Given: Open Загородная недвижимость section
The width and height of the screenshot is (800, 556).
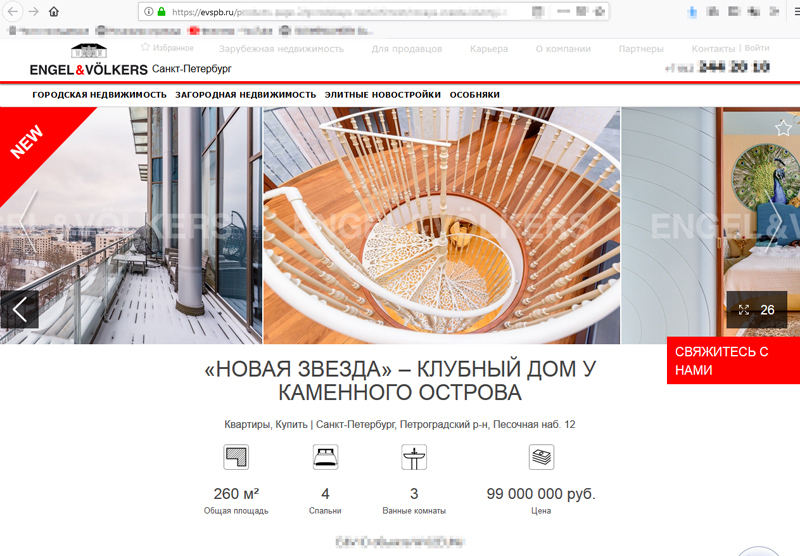Looking at the screenshot, I should point(245,95).
